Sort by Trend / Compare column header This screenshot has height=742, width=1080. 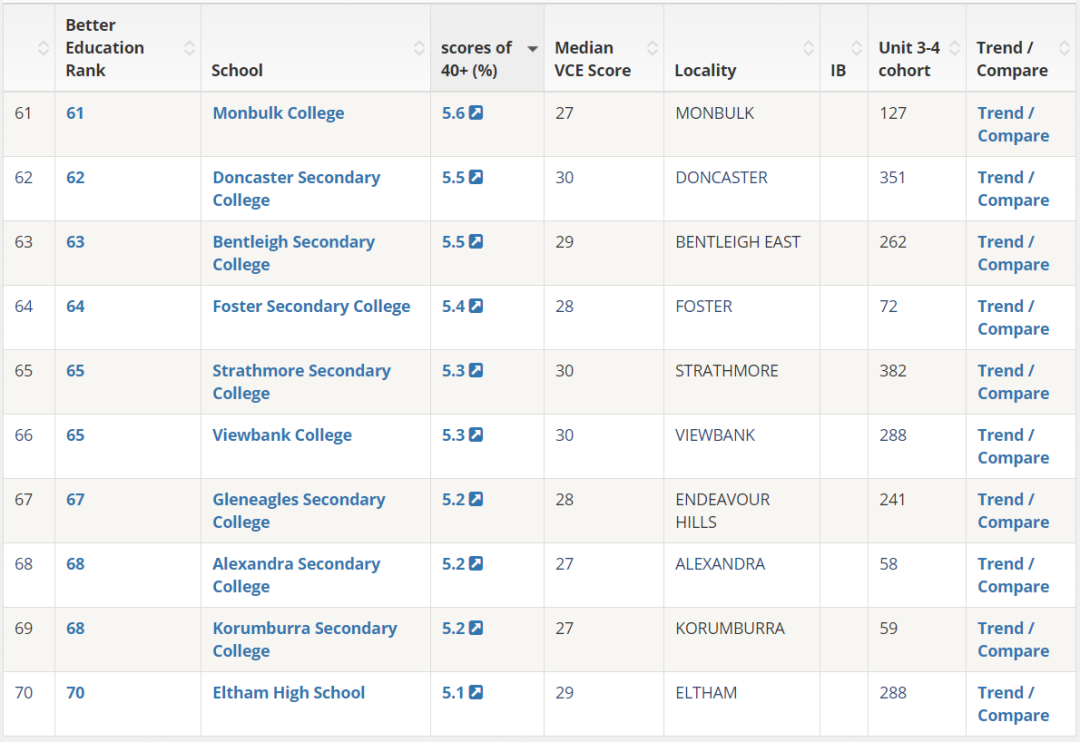(1021, 48)
